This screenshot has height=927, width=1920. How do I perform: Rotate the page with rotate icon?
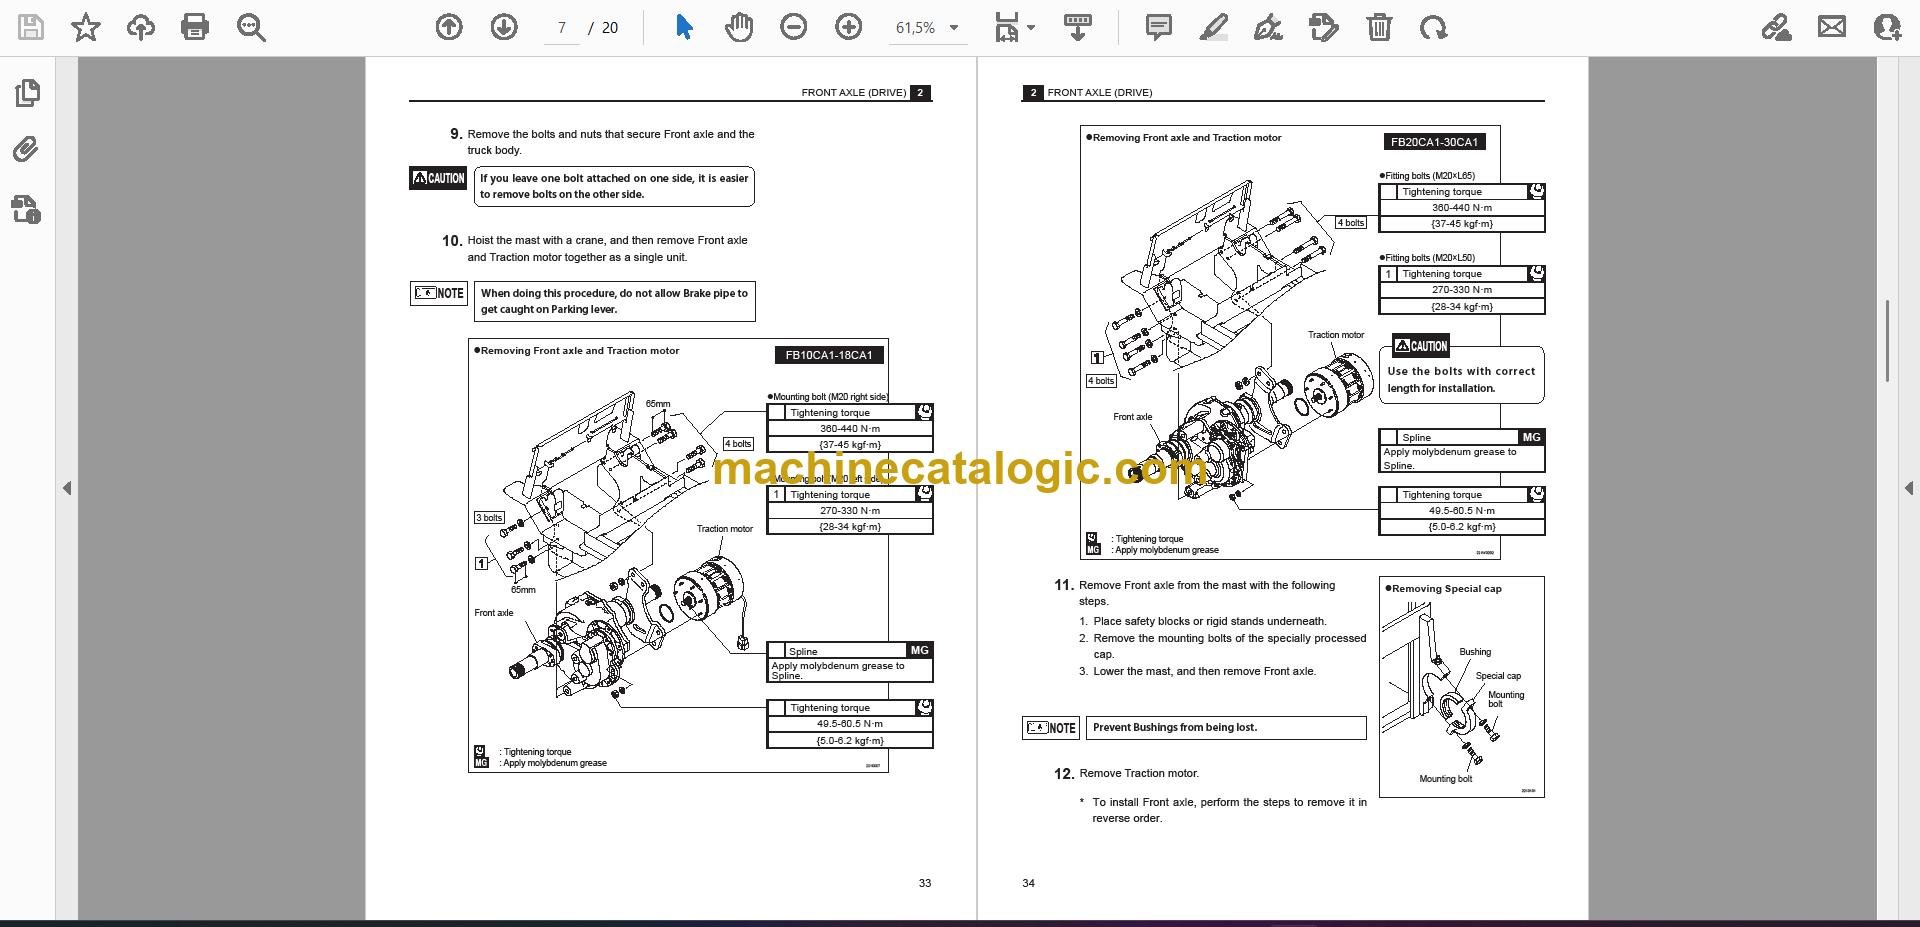click(x=1433, y=27)
